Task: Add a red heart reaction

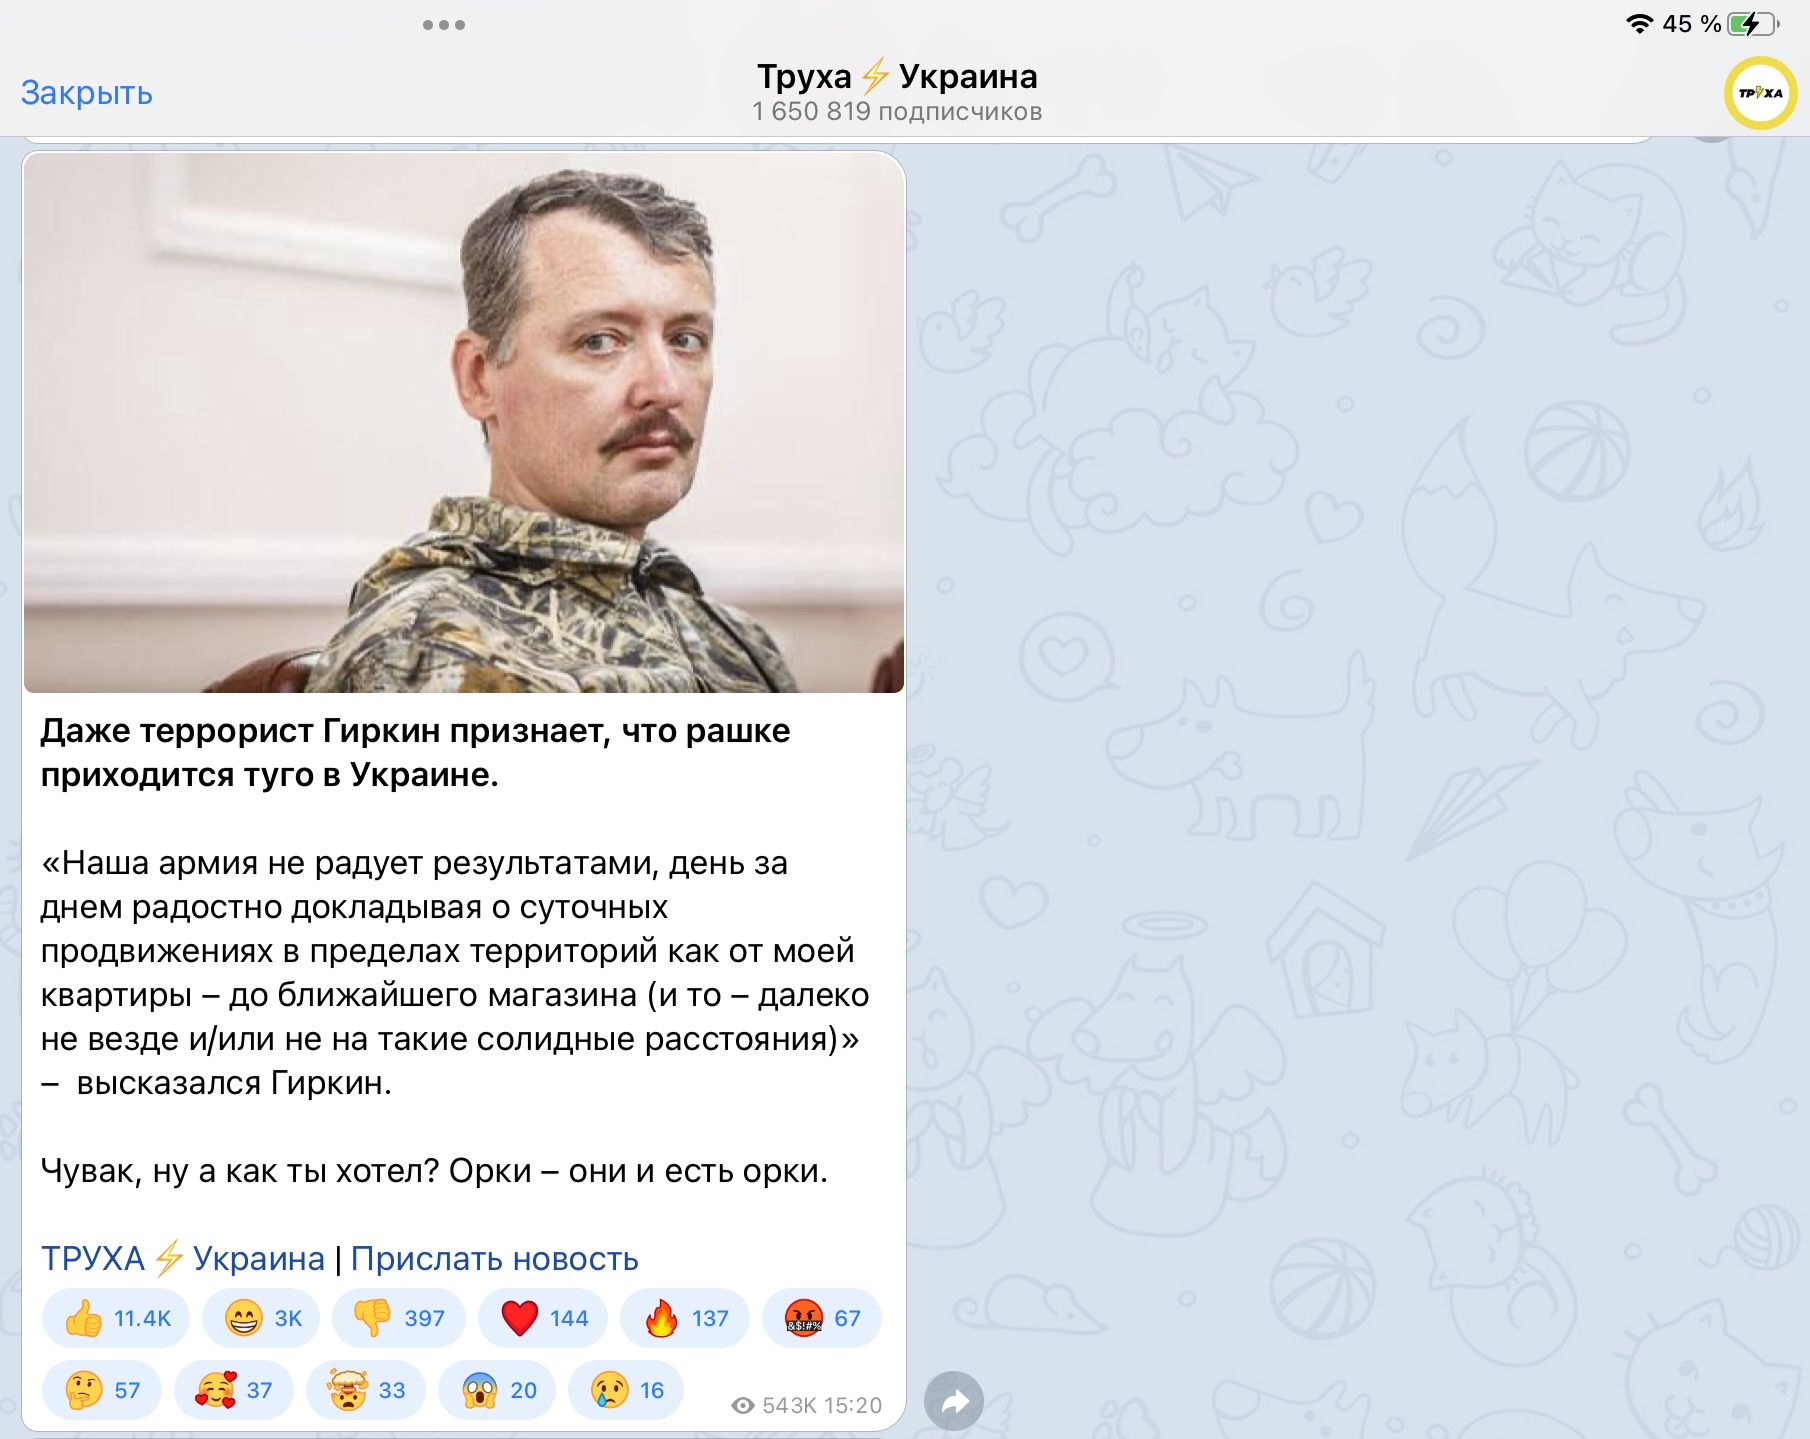Action: tap(543, 1318)
